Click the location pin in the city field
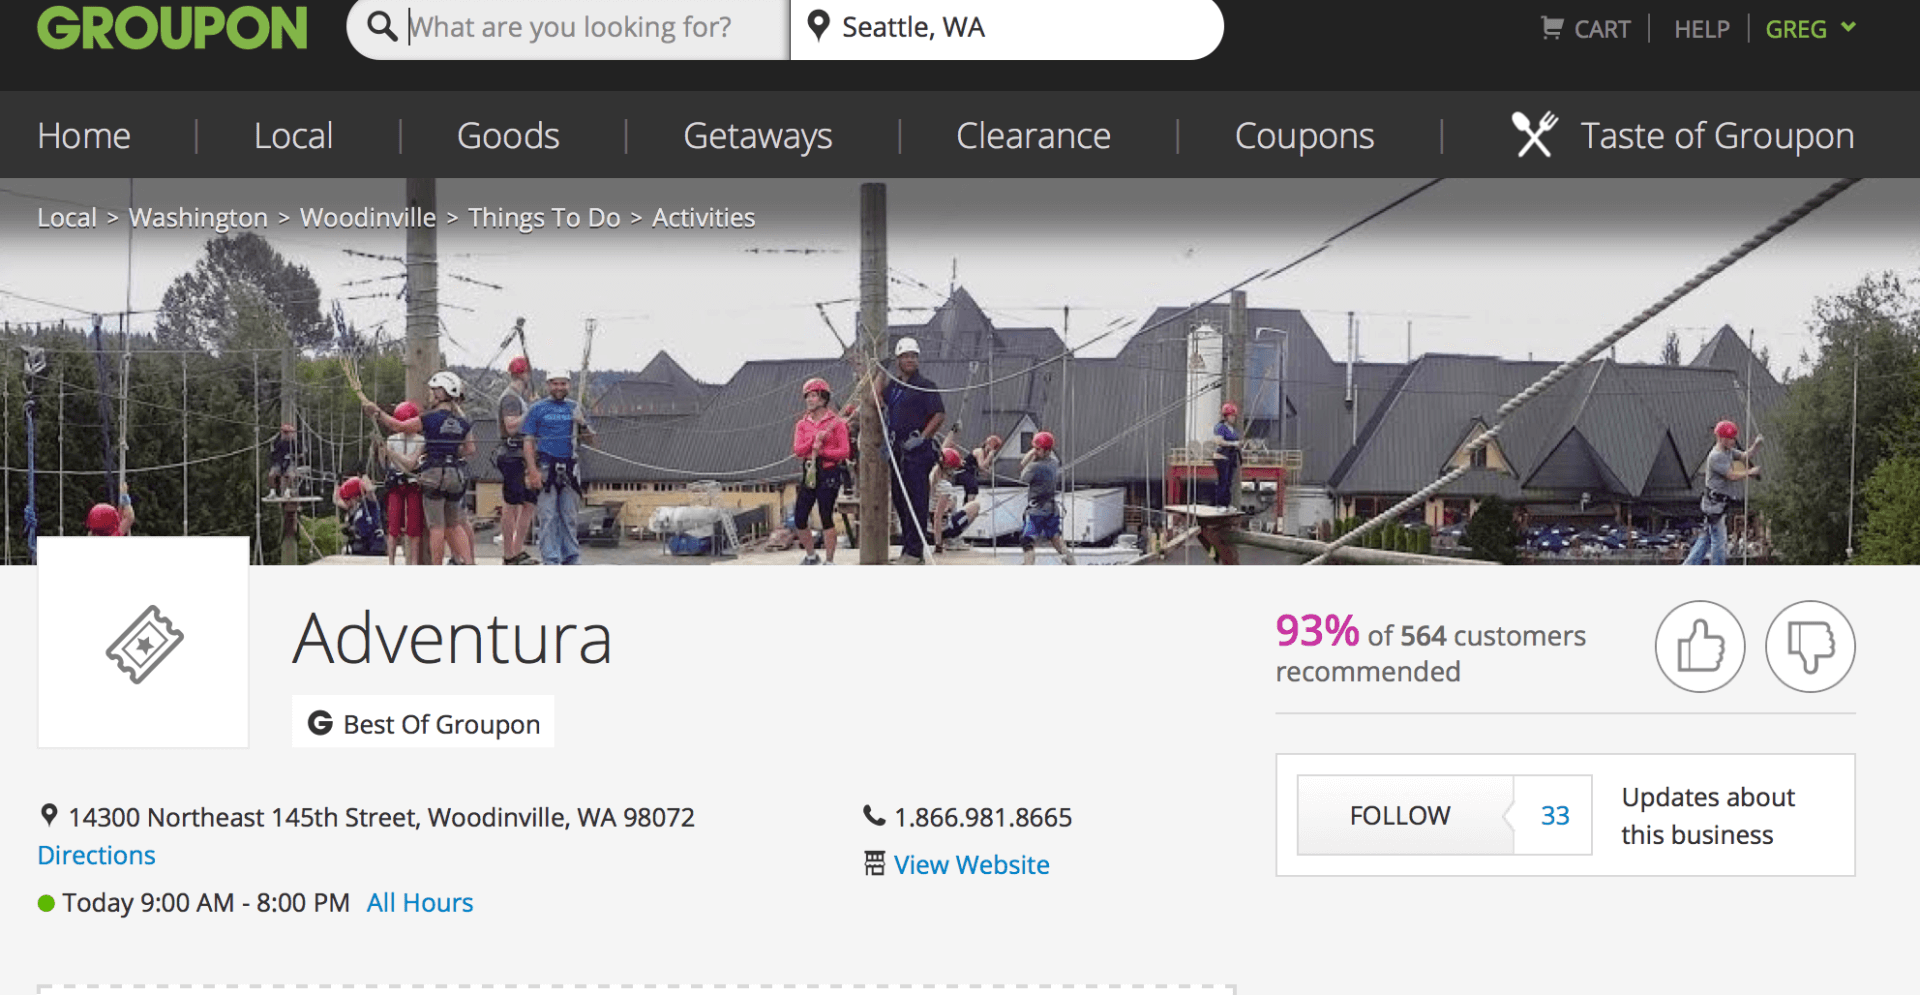1920x995 pixels. (x=820, y=27)
